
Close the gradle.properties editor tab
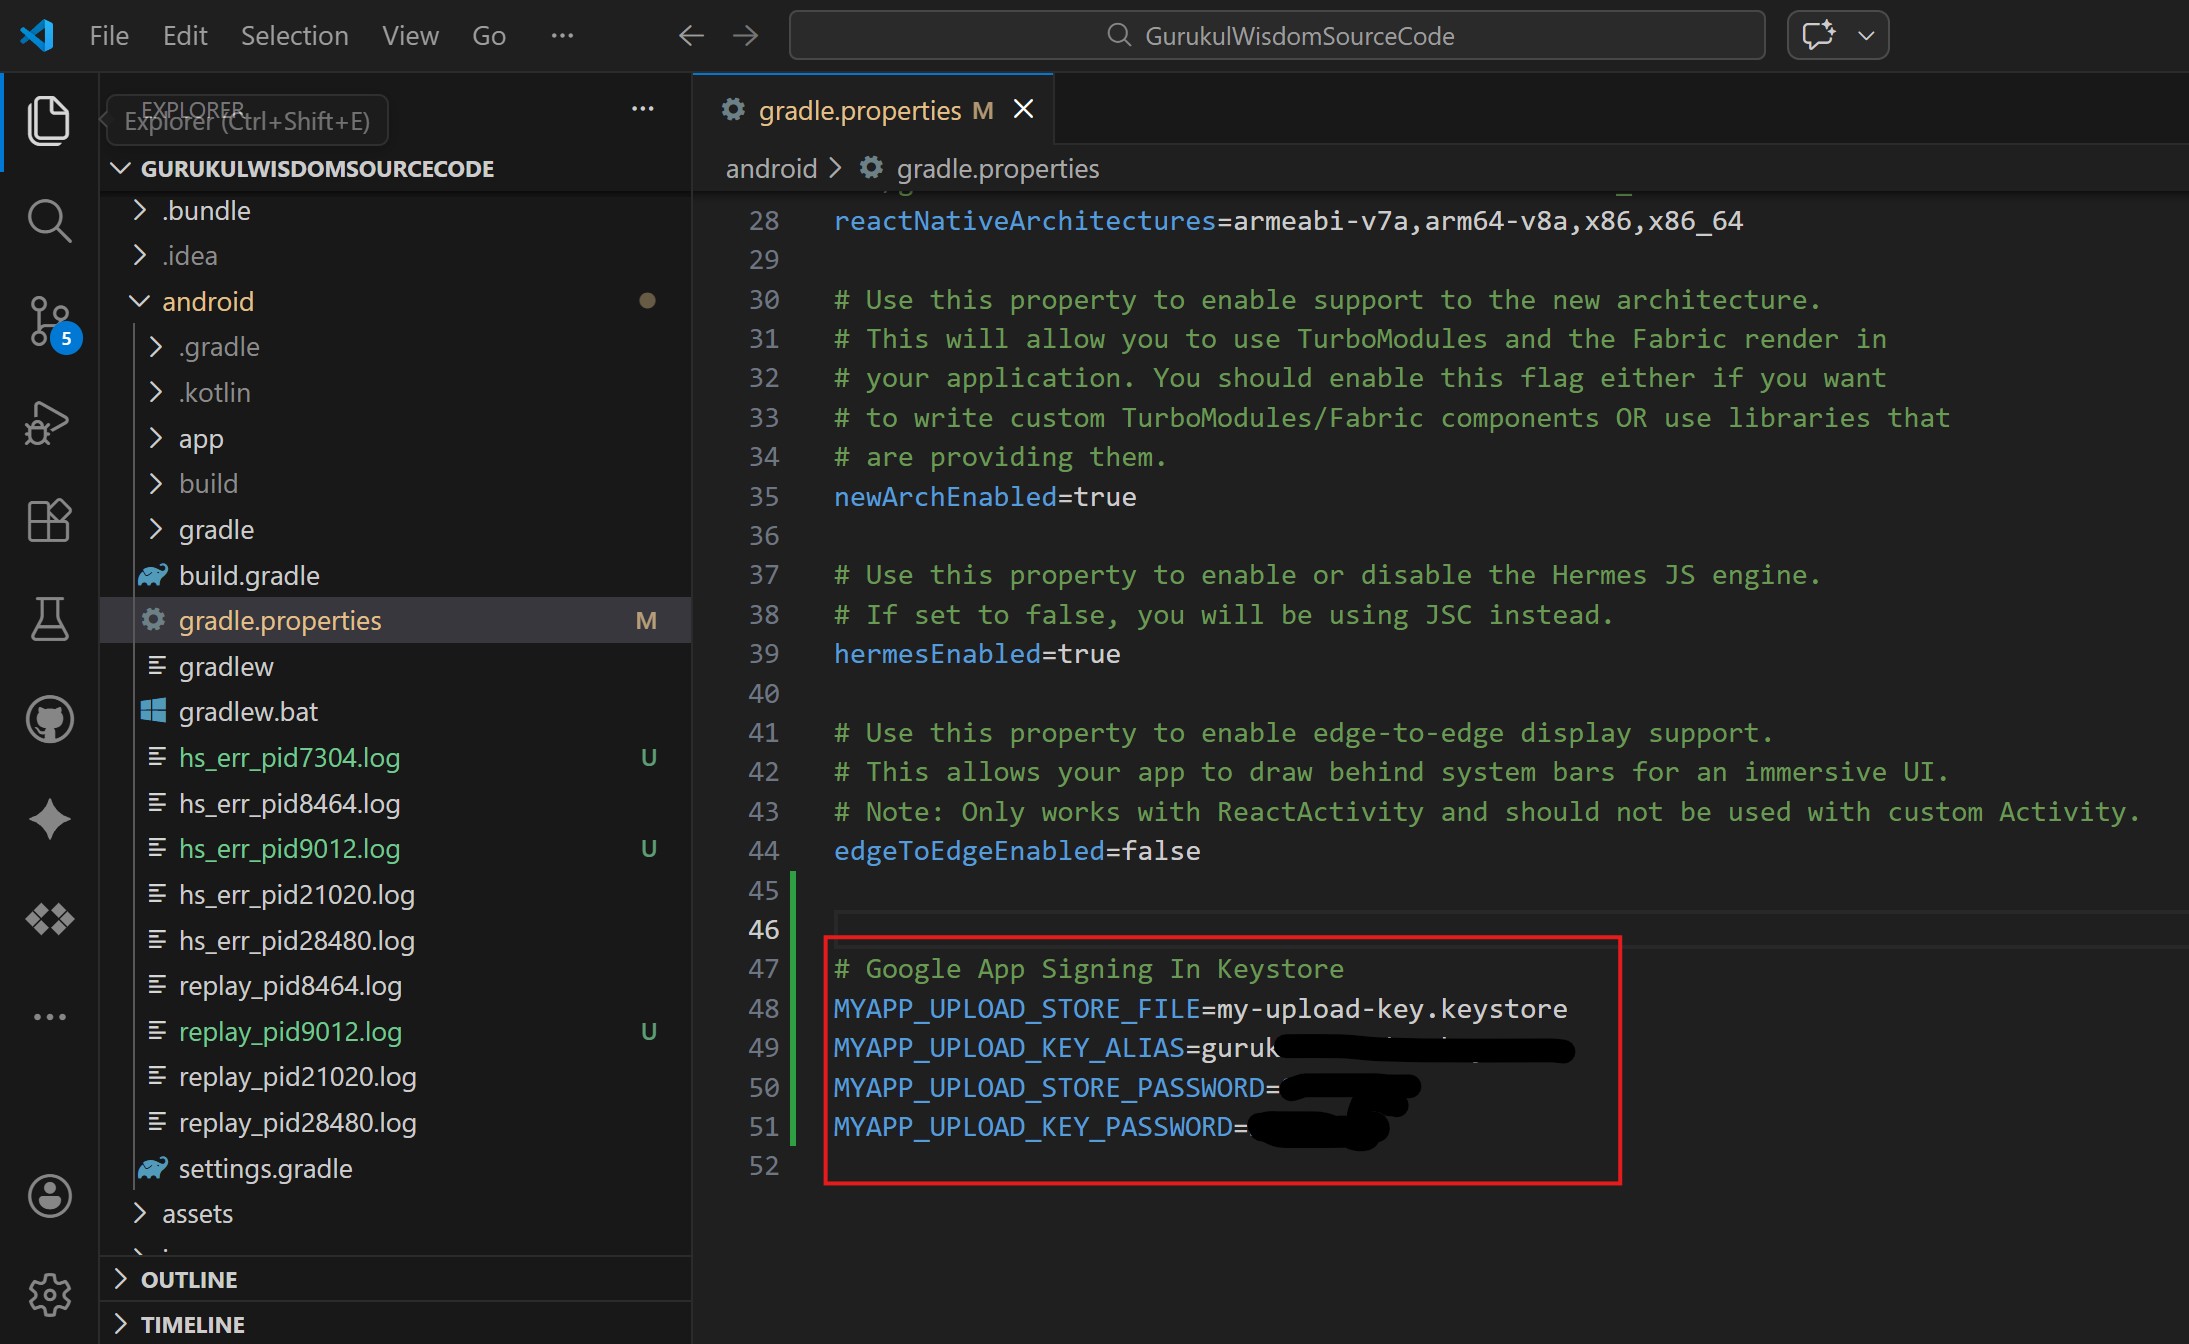click(x=1023, y=109)
